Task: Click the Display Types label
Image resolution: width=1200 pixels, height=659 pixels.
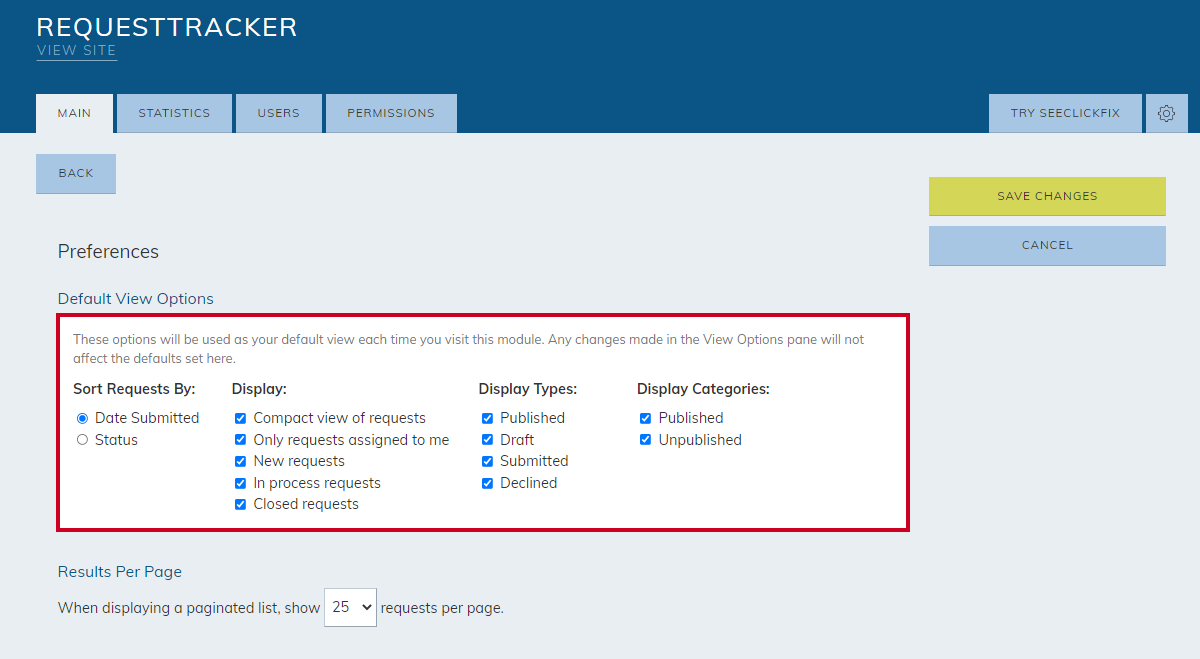Action: (528, 389)
